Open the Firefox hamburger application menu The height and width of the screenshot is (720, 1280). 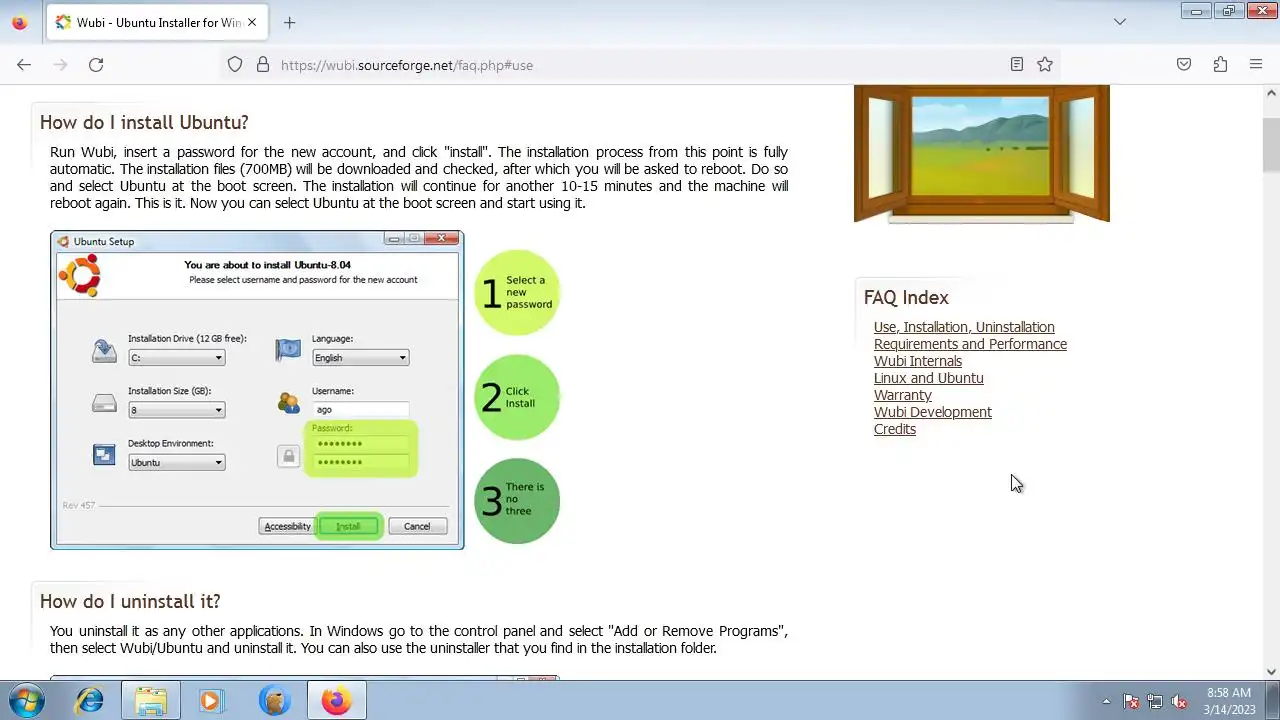pos(1256,65)
